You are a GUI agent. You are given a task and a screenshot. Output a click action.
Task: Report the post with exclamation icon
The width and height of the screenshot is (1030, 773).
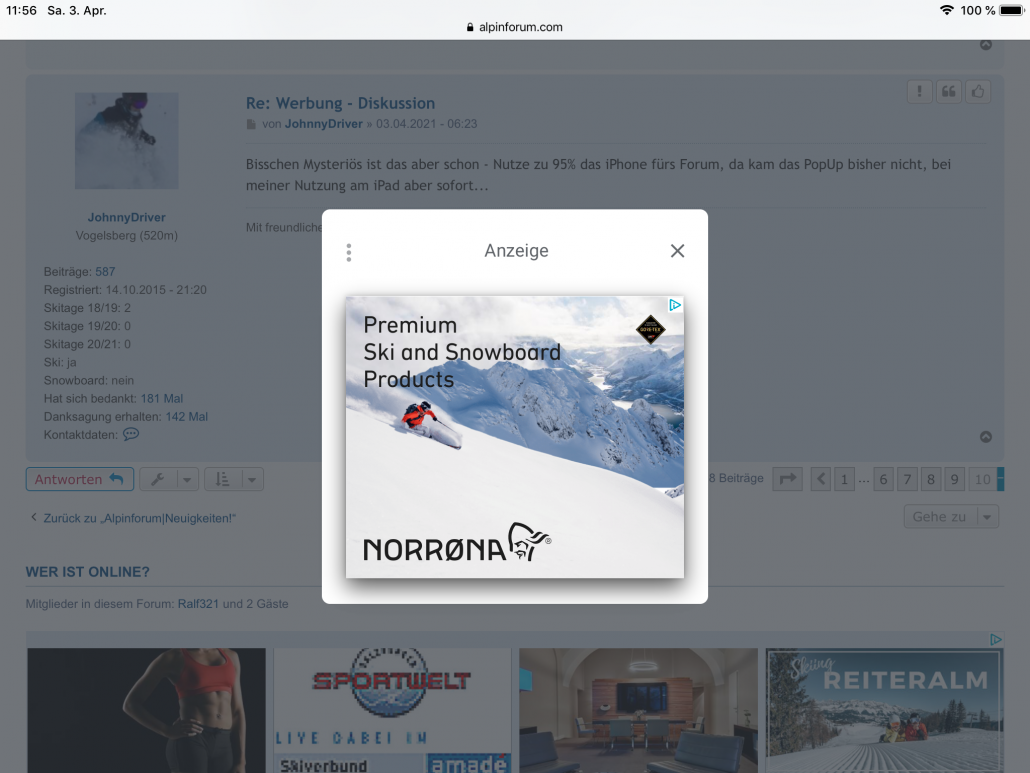click(919, 92)
